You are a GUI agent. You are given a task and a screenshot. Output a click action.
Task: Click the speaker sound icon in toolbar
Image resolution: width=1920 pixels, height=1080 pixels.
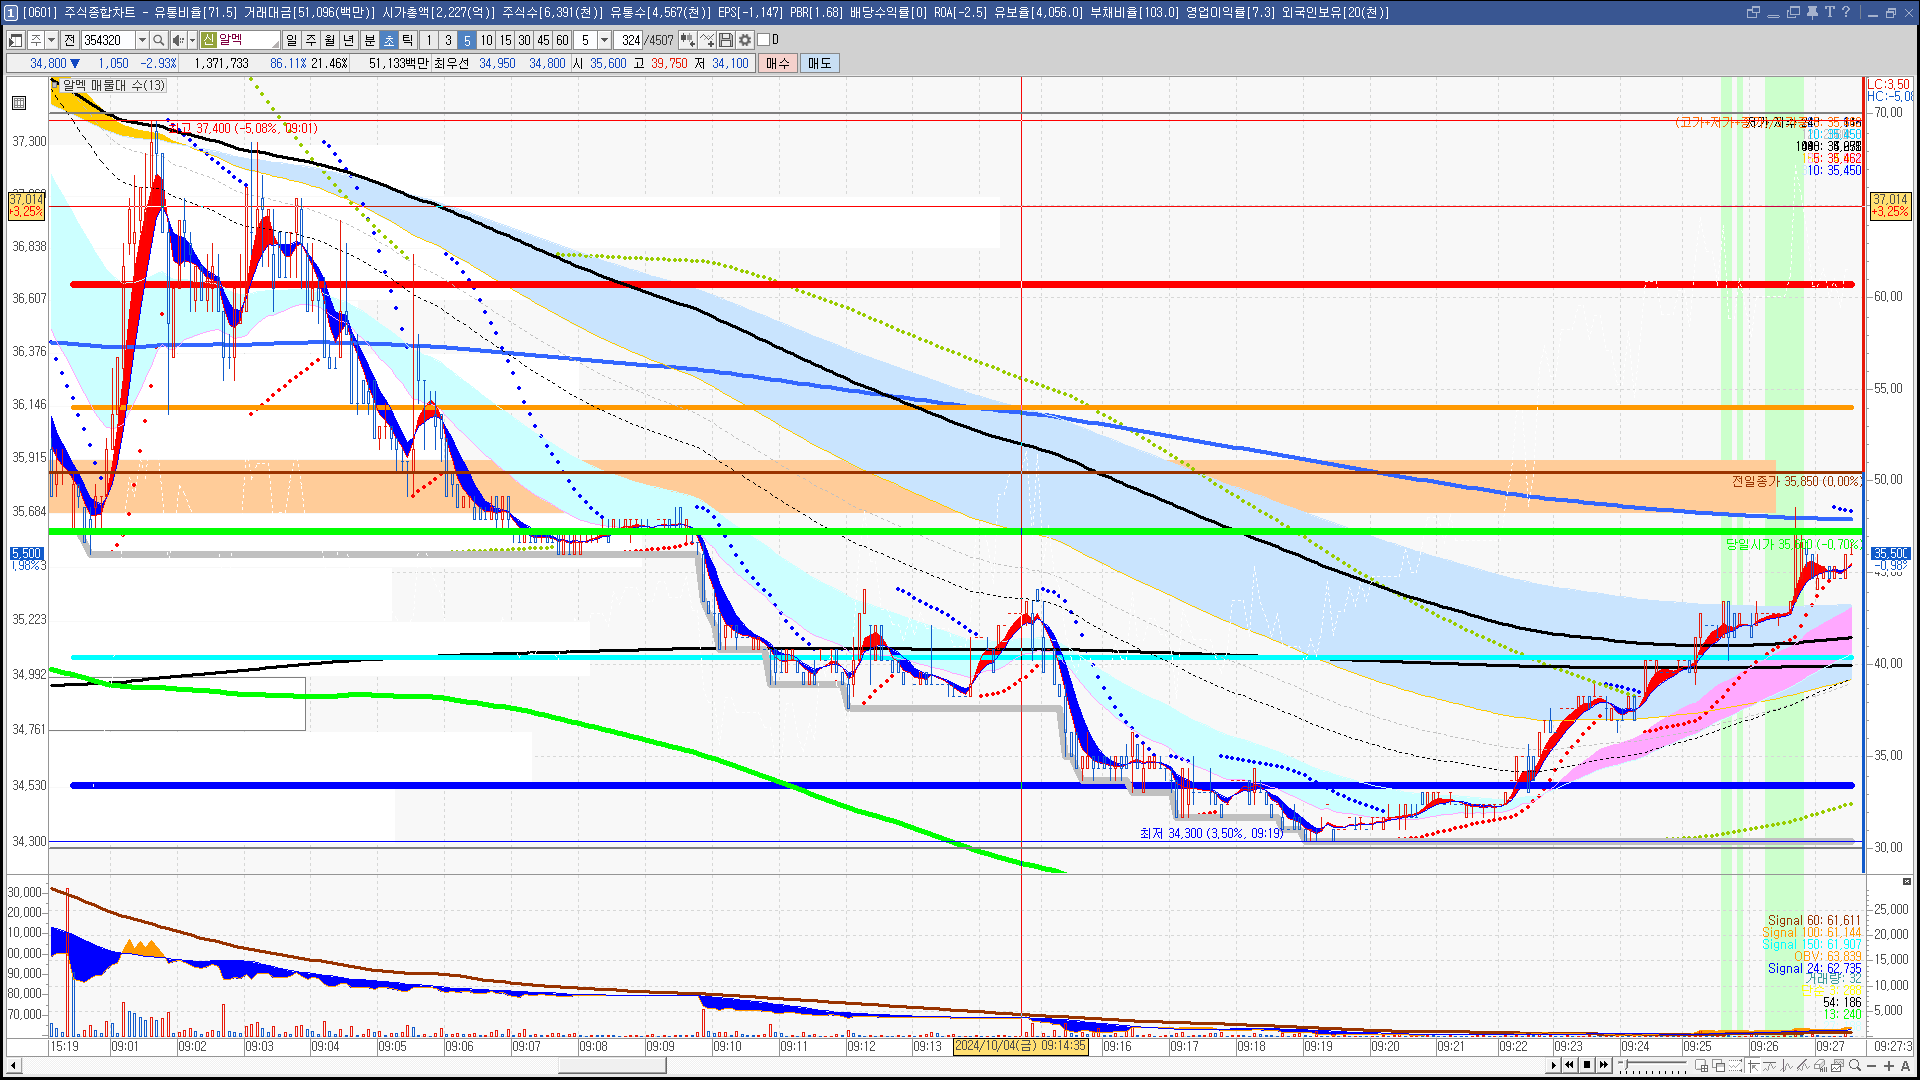178,40
